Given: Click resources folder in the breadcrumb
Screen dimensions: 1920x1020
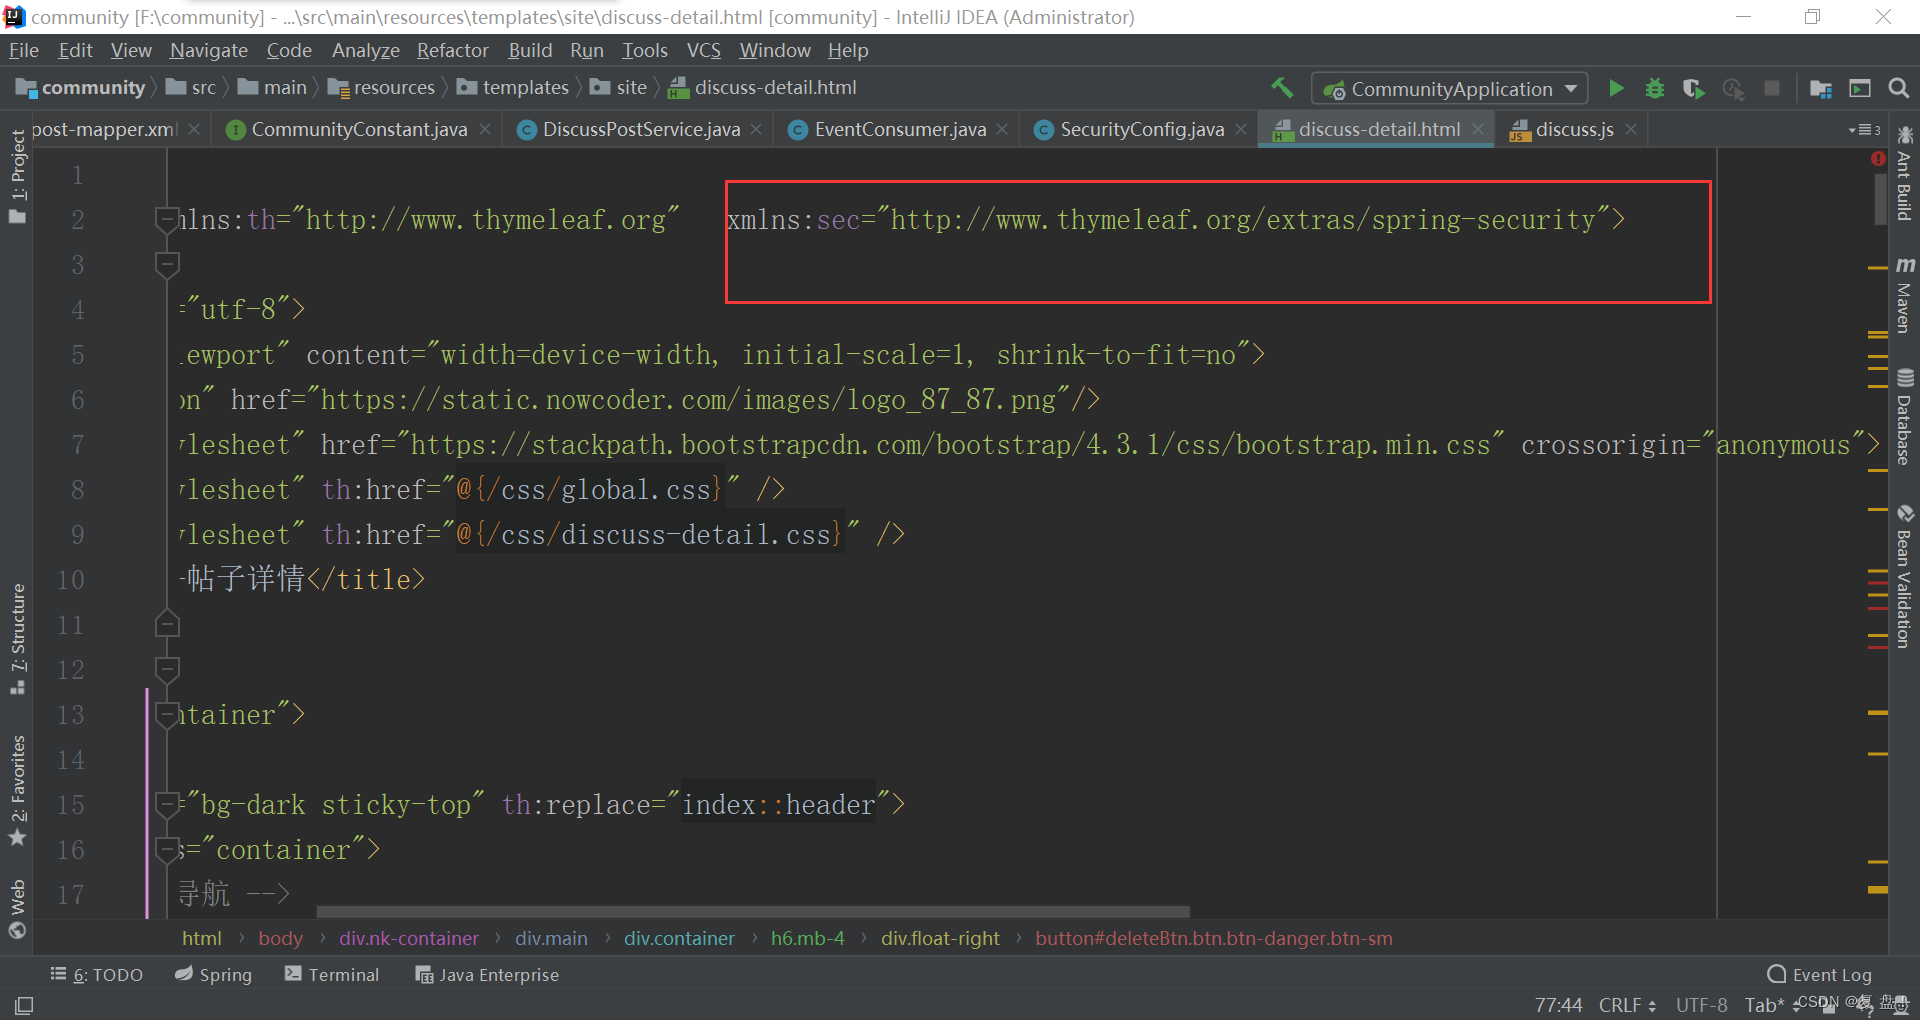Looking at the screenshot, I should point(382,88).
